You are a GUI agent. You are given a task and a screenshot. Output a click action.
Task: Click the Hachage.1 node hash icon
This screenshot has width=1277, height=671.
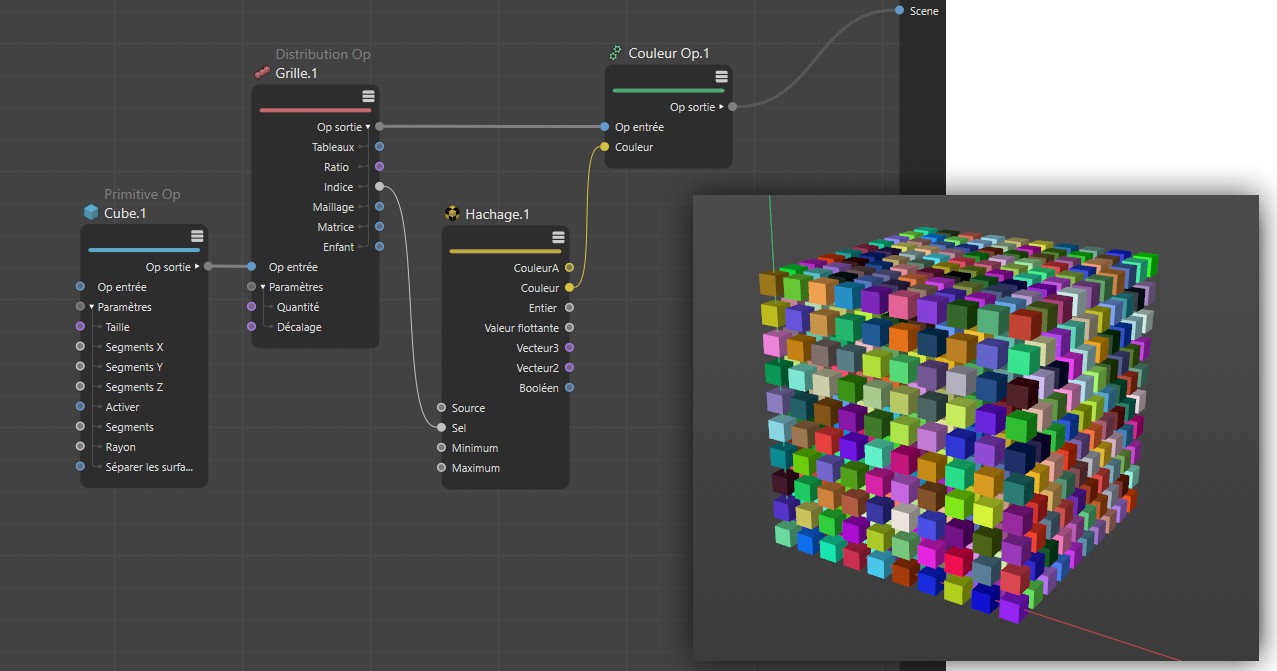[452, 214]
